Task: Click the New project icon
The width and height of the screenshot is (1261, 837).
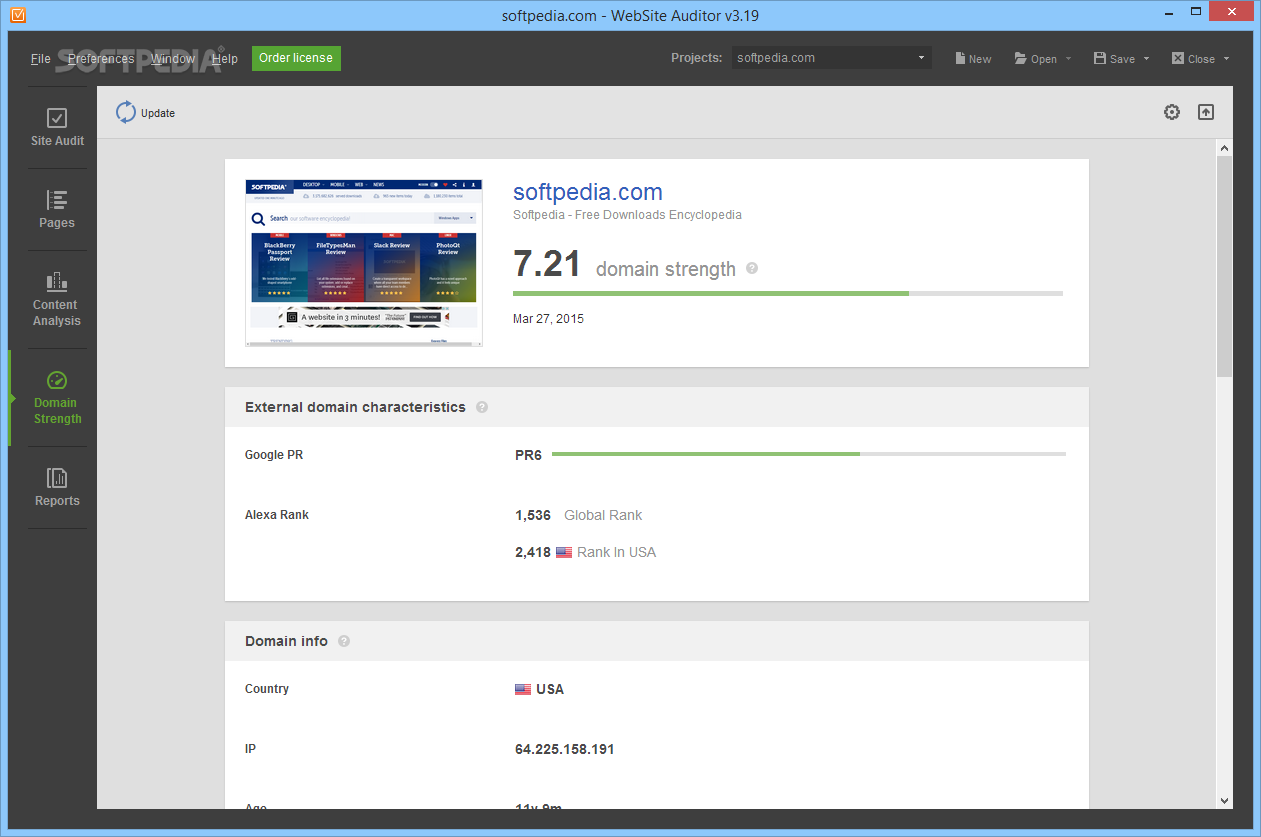Action: point(960,58)
